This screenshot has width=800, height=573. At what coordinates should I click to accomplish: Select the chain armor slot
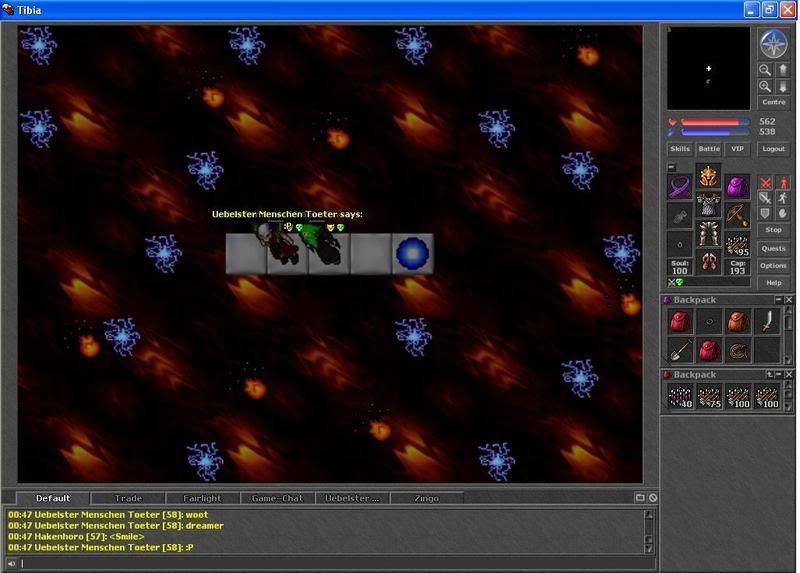point(708,205)
